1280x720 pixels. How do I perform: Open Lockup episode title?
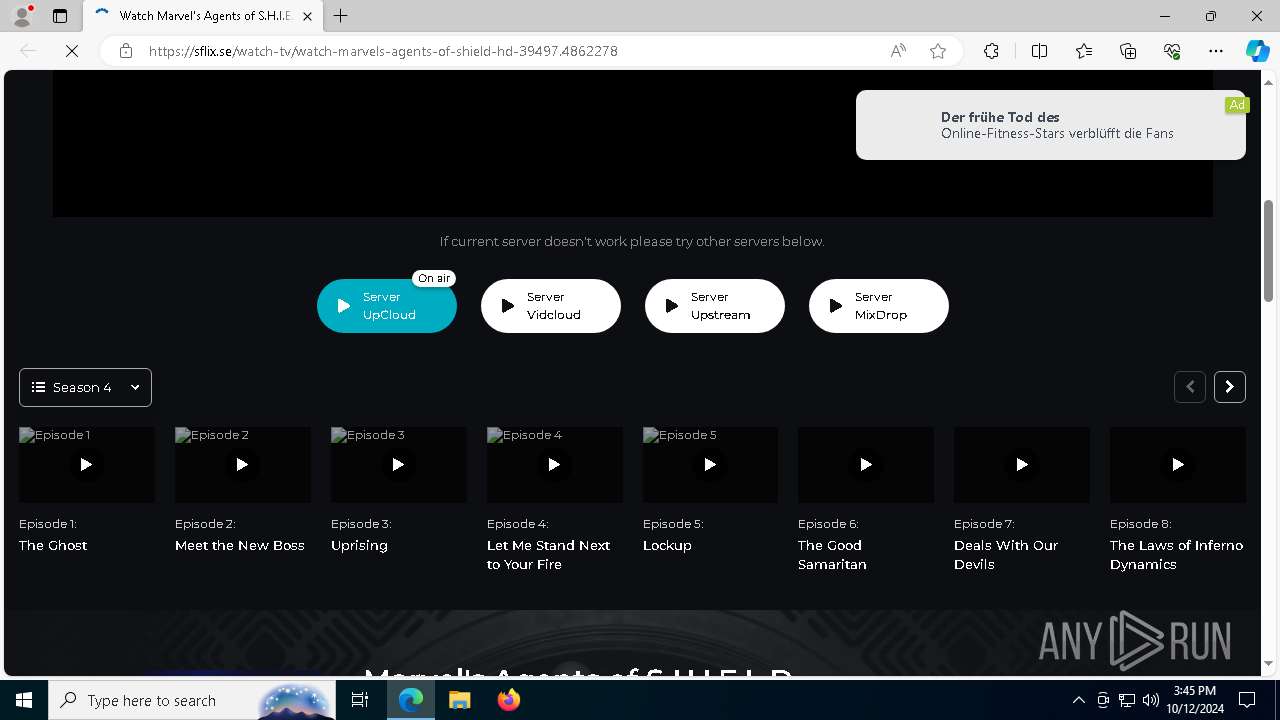667,545
